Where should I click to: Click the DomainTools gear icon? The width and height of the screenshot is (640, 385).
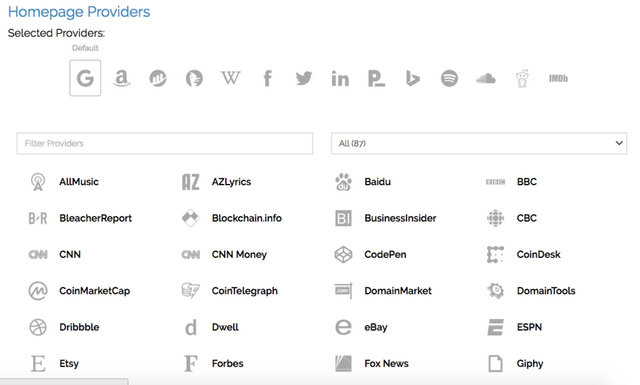pos(496,291)
